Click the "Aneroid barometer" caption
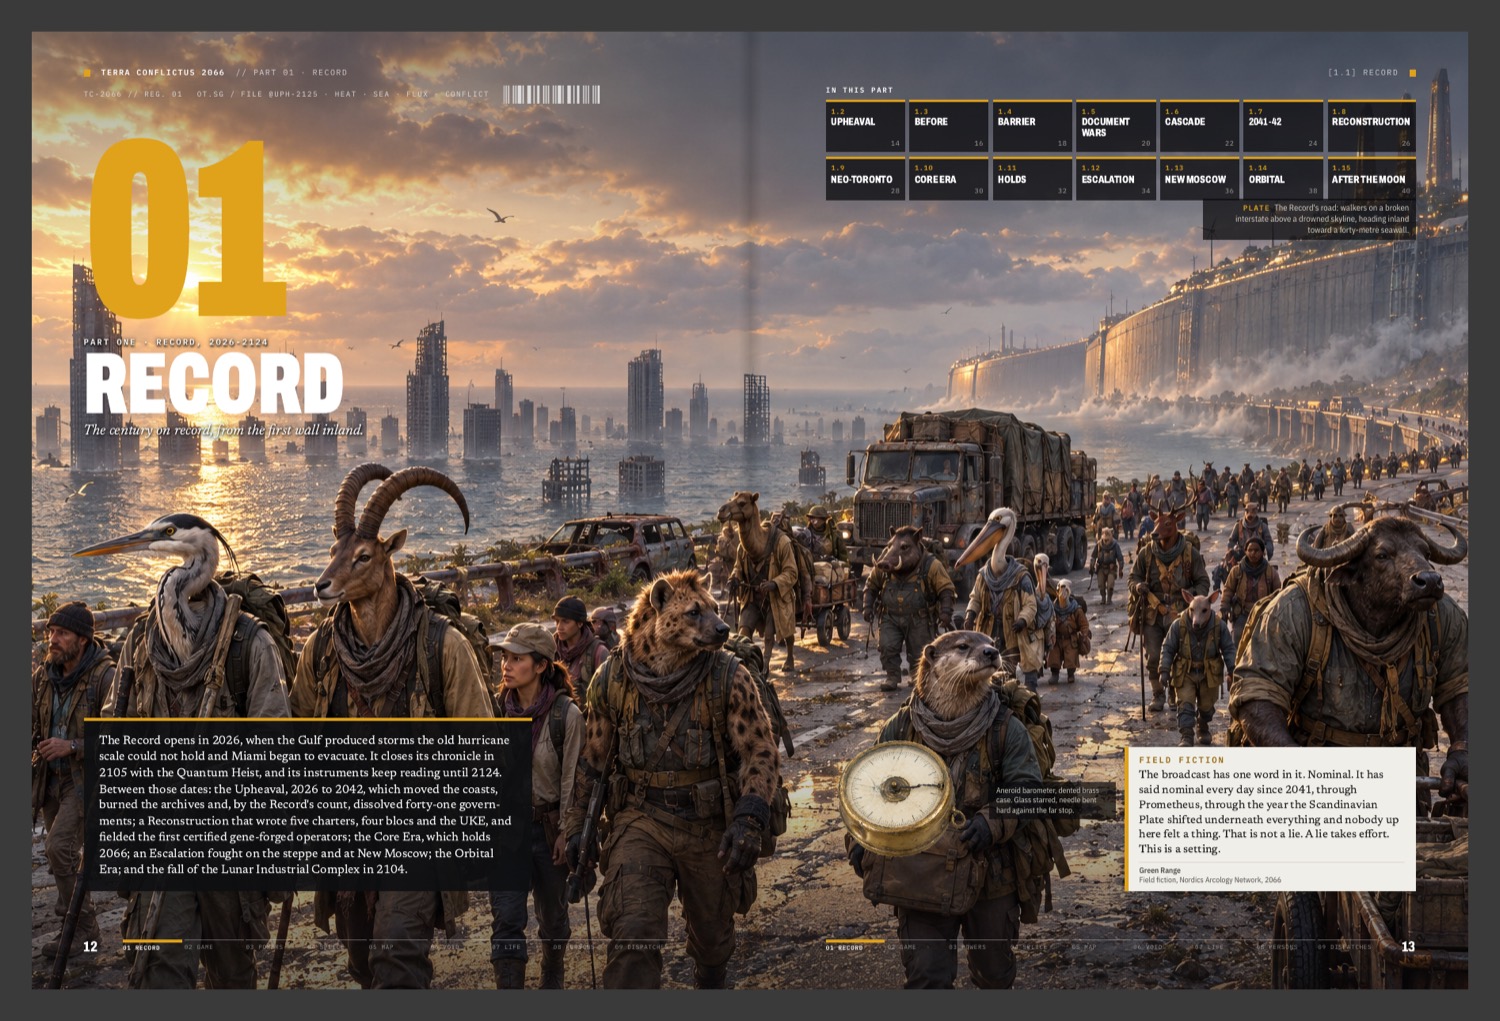 1047,800
